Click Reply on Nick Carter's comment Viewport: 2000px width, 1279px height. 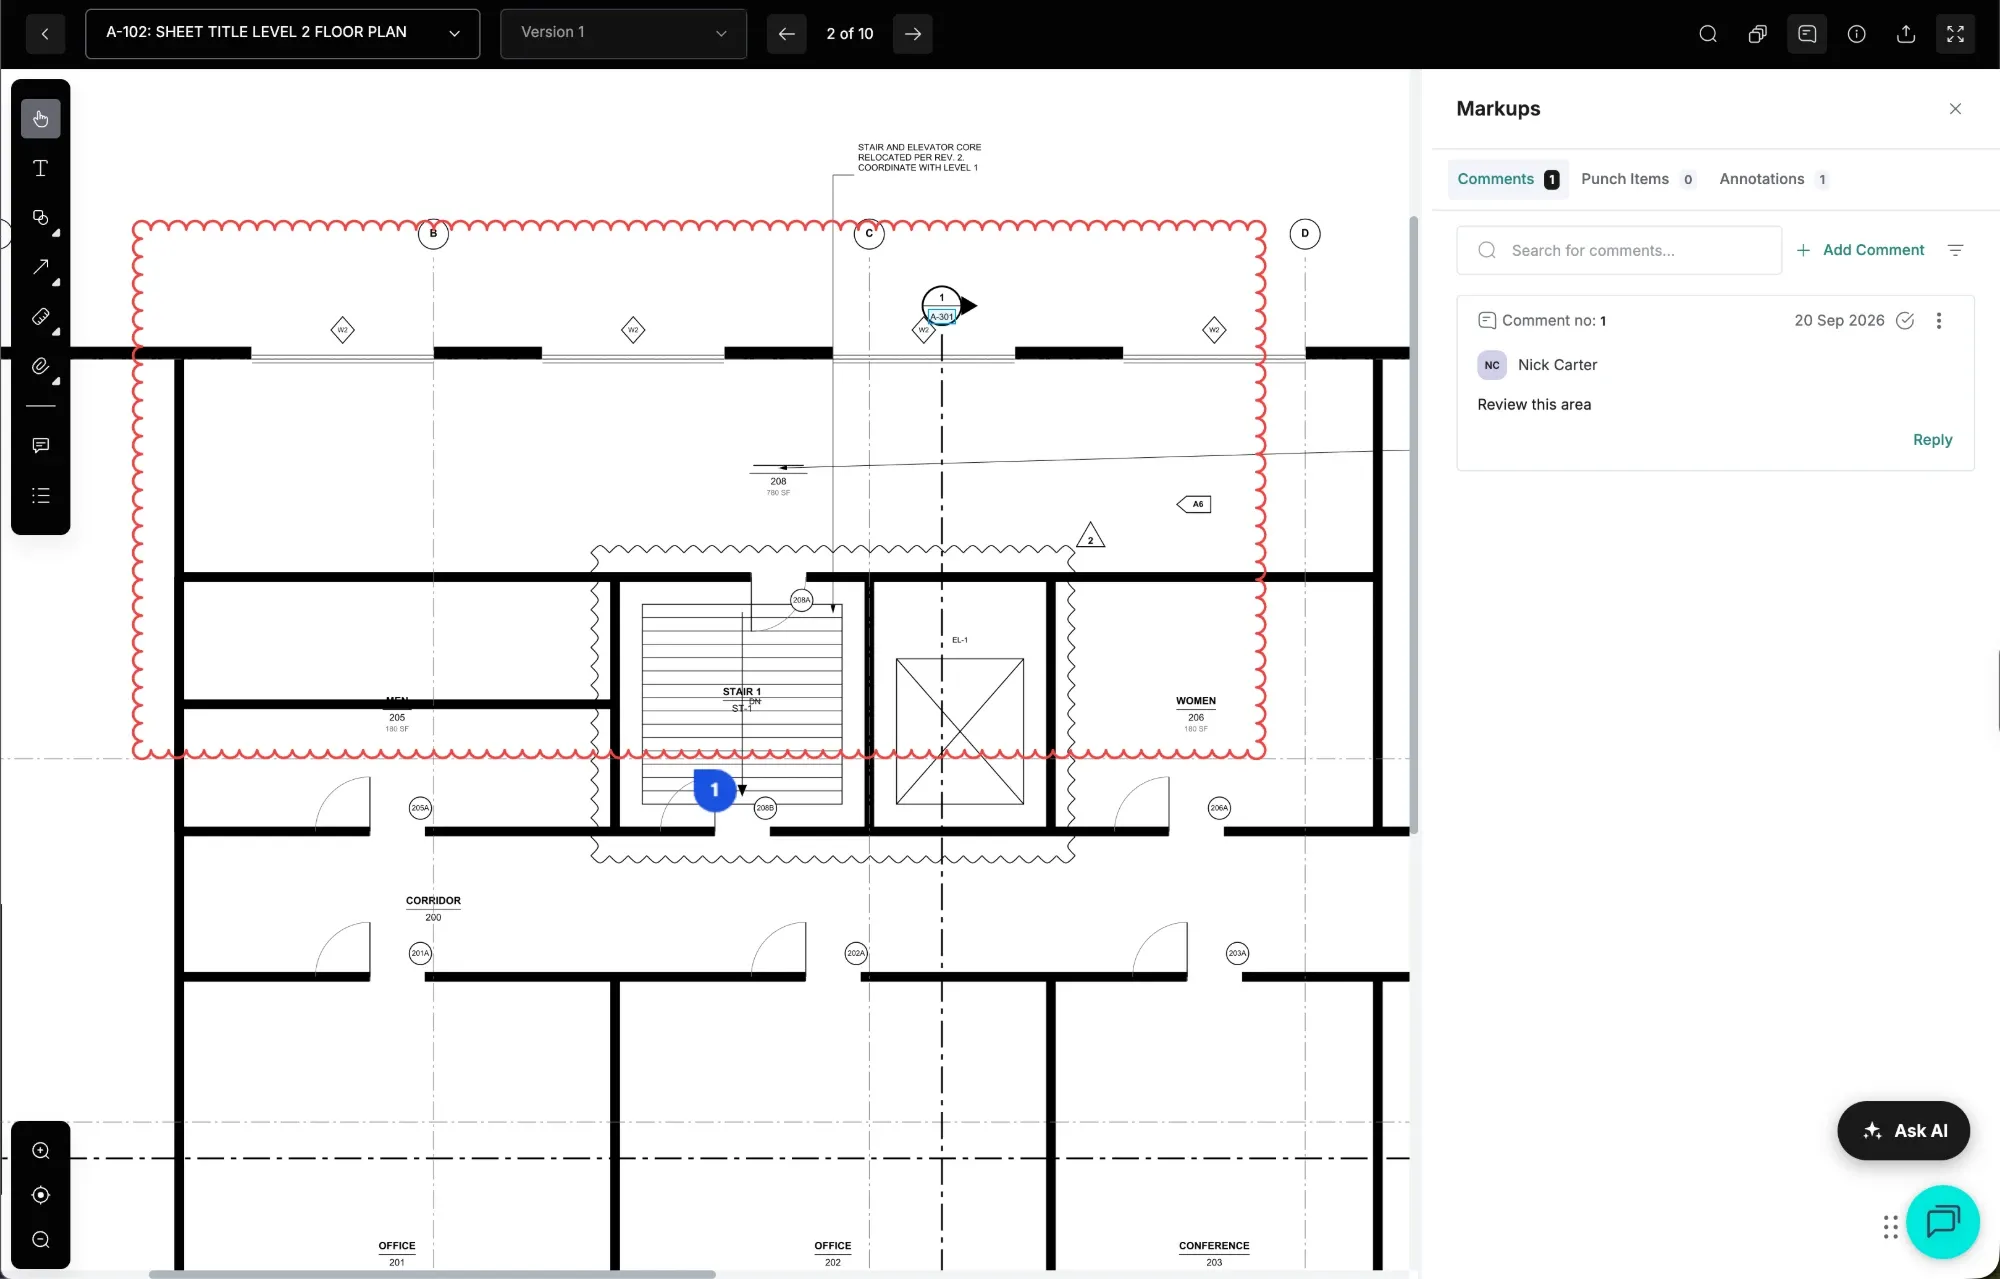click(x=1932, y=440)
